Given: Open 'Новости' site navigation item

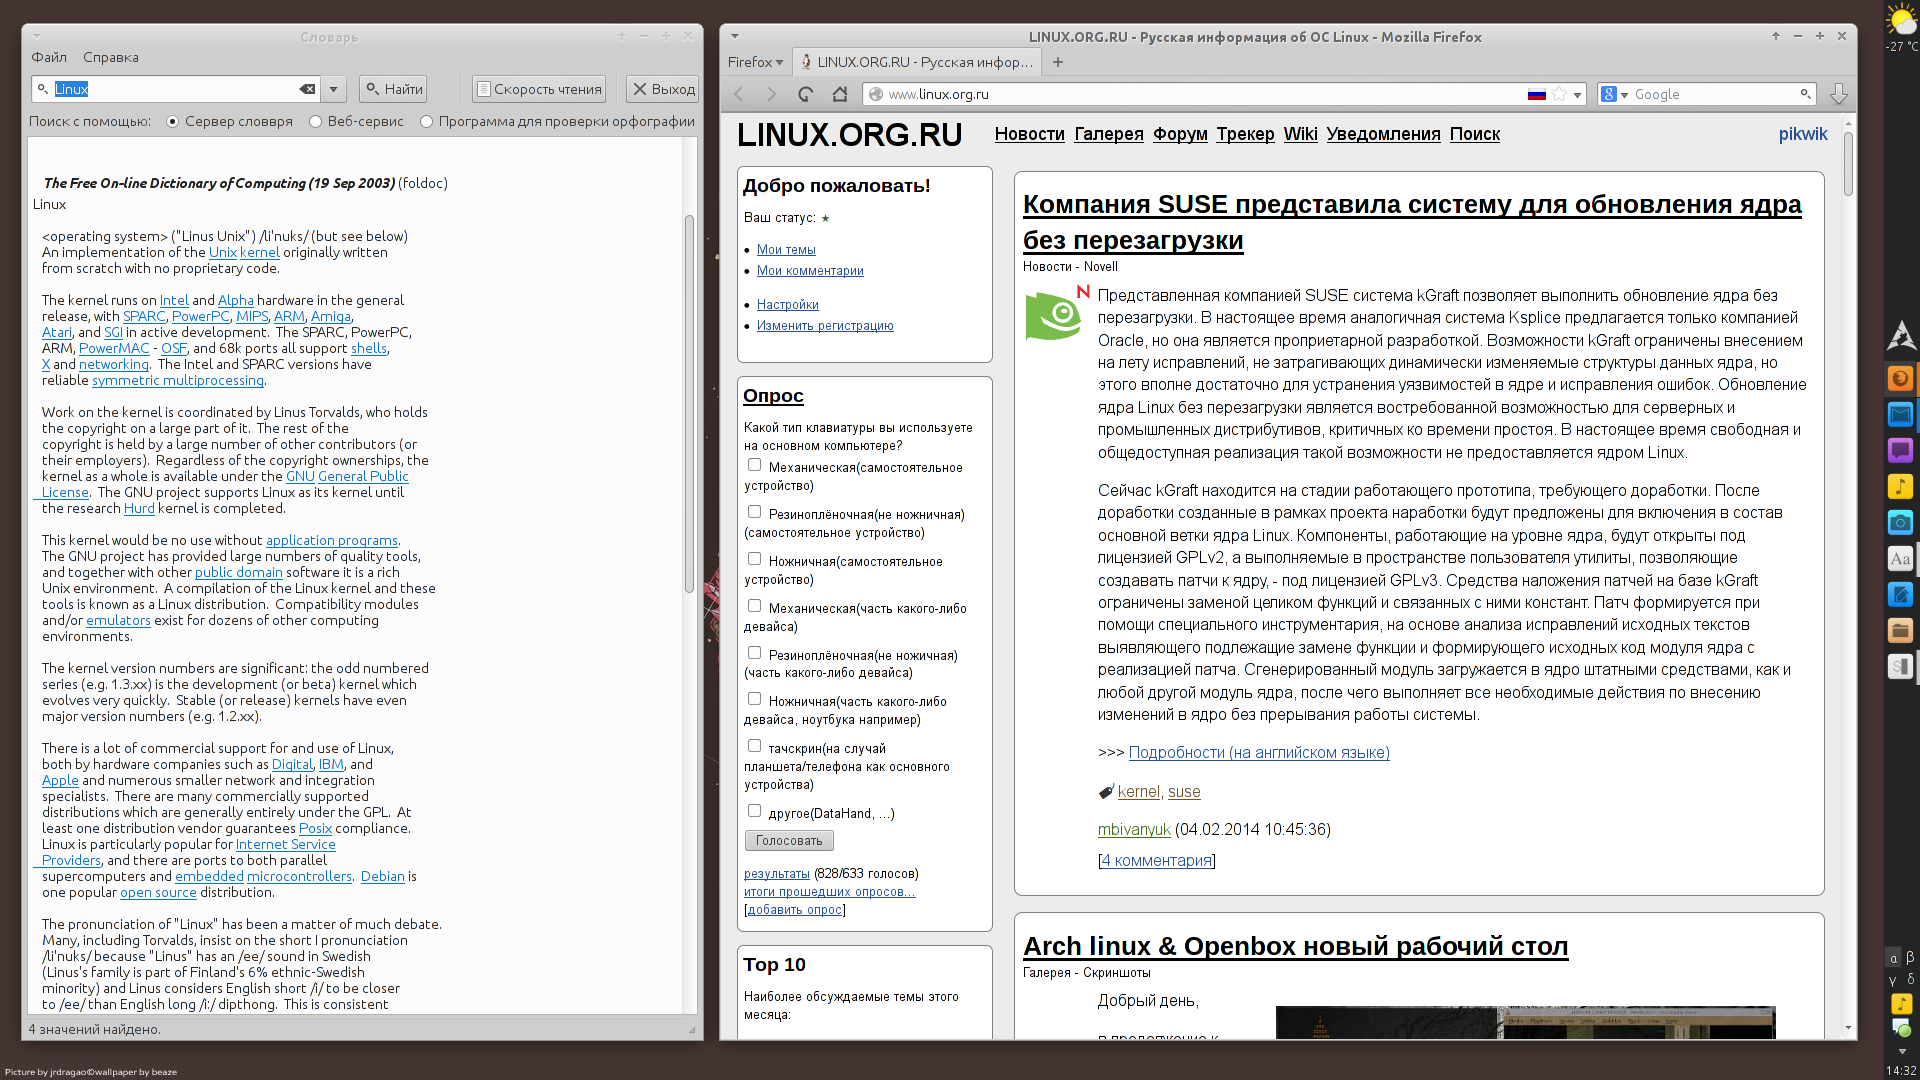Looking at the screenshot, I should pyautogui.click(x=1029, y=134).
